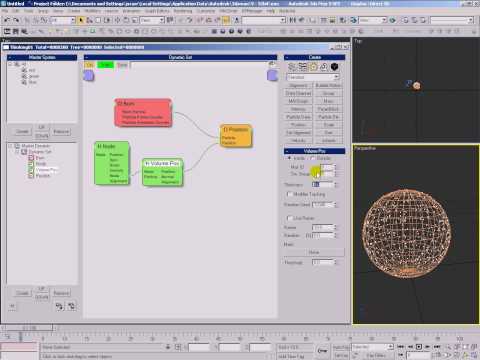Collapse the Dynamic Set rollout header
480x360 pixels.
tap(180, 57)
